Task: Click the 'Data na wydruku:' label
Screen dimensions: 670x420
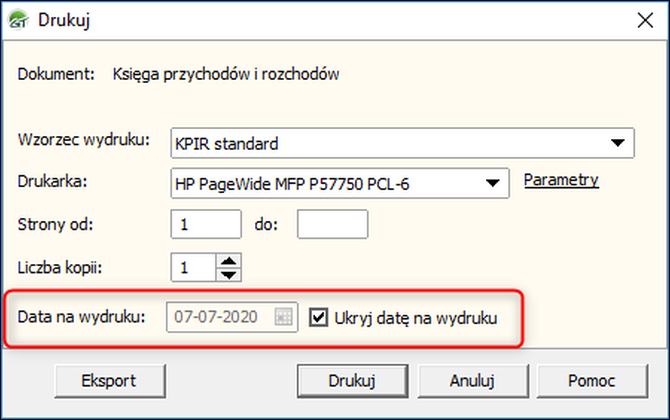Action: pos(82,317)
